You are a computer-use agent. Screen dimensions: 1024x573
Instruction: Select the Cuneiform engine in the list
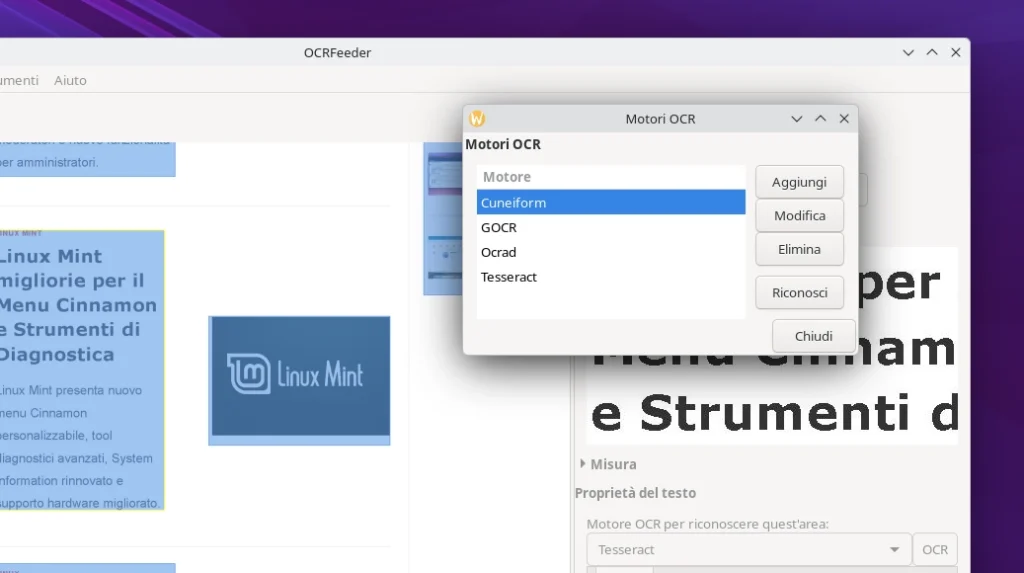611,203
